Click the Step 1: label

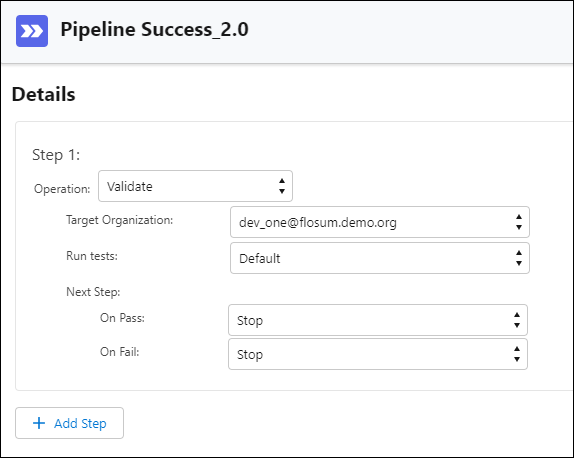point(56,155)
